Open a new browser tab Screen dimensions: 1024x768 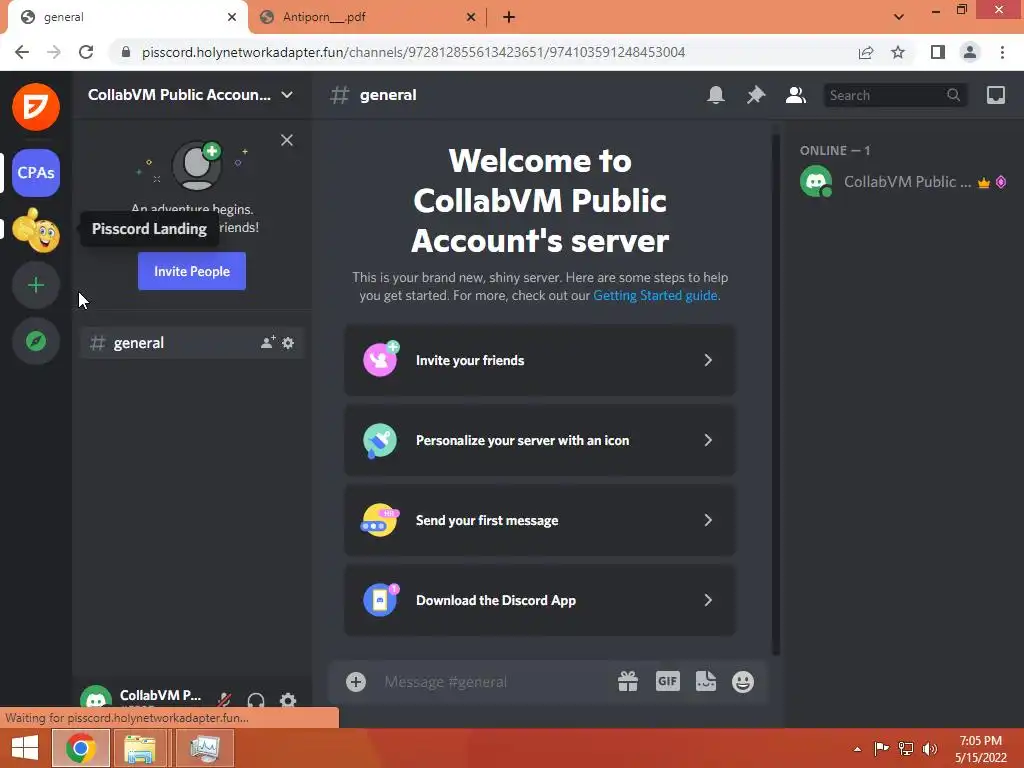click(x=509, y=17)
